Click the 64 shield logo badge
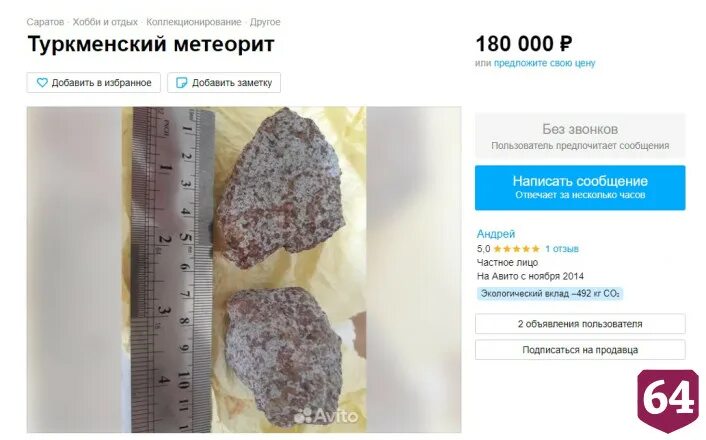The width and height of the screenshot is (706, 440). (x=668, y=400)
